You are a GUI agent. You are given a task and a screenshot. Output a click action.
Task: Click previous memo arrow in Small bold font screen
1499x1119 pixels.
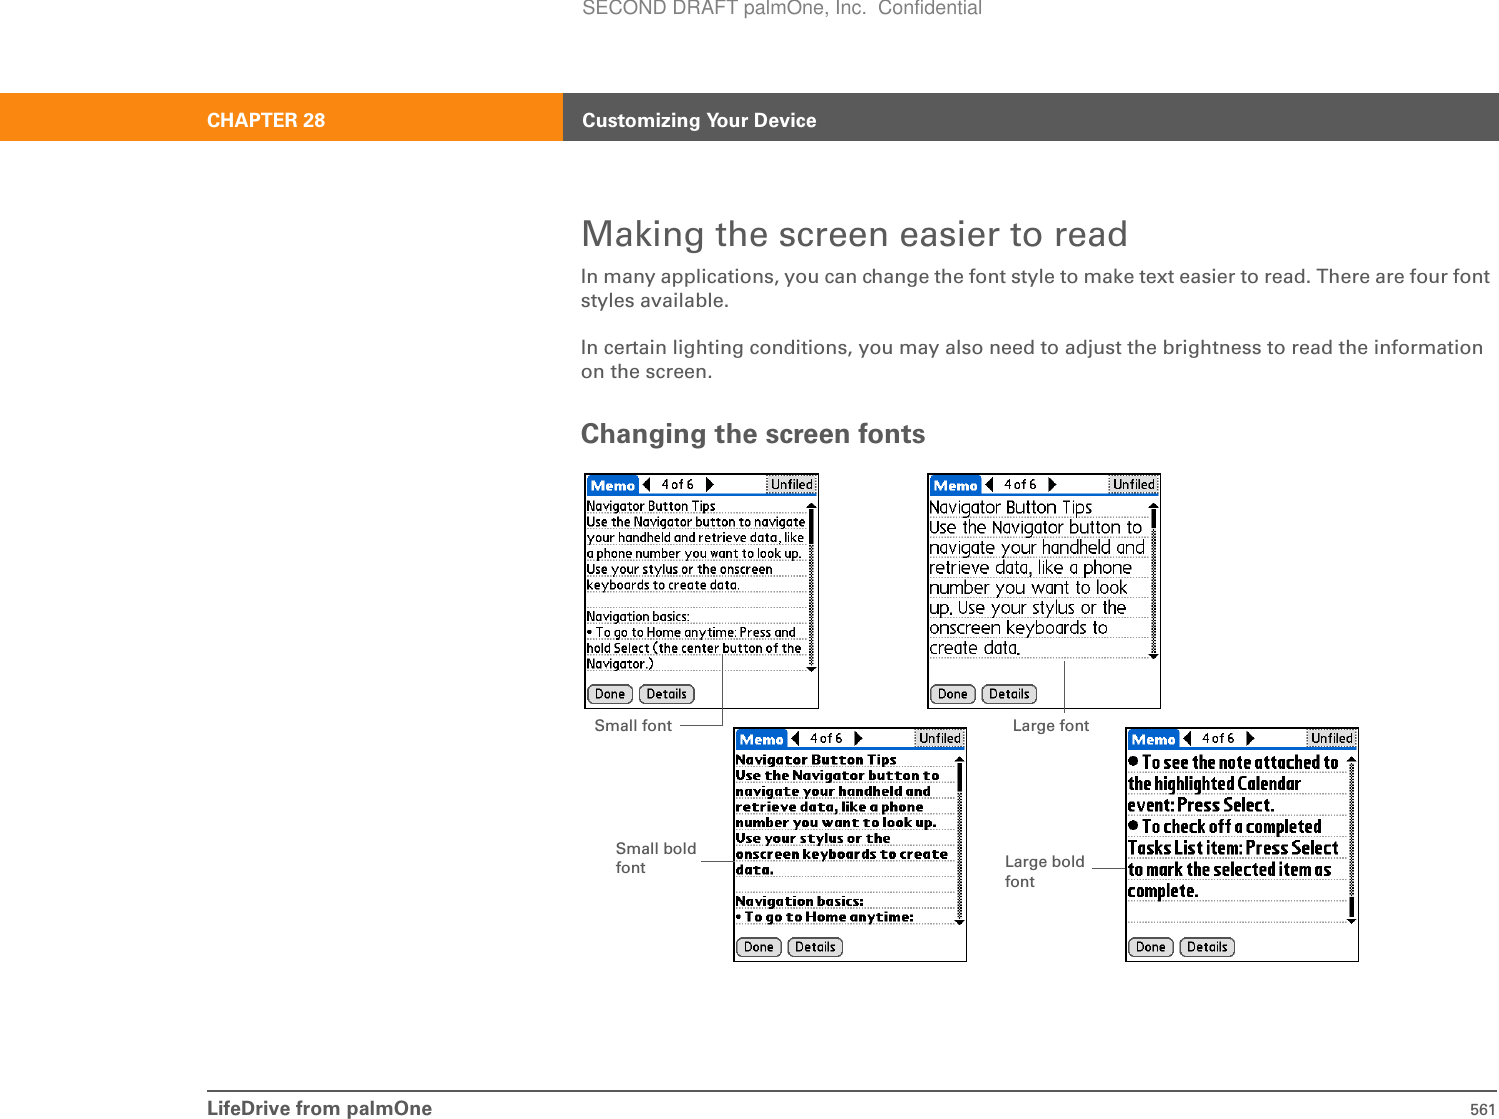[x=795, y=739]
